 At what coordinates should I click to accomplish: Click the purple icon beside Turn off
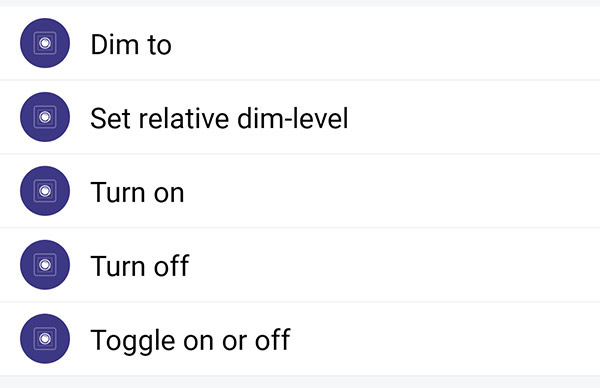[45, 264]
